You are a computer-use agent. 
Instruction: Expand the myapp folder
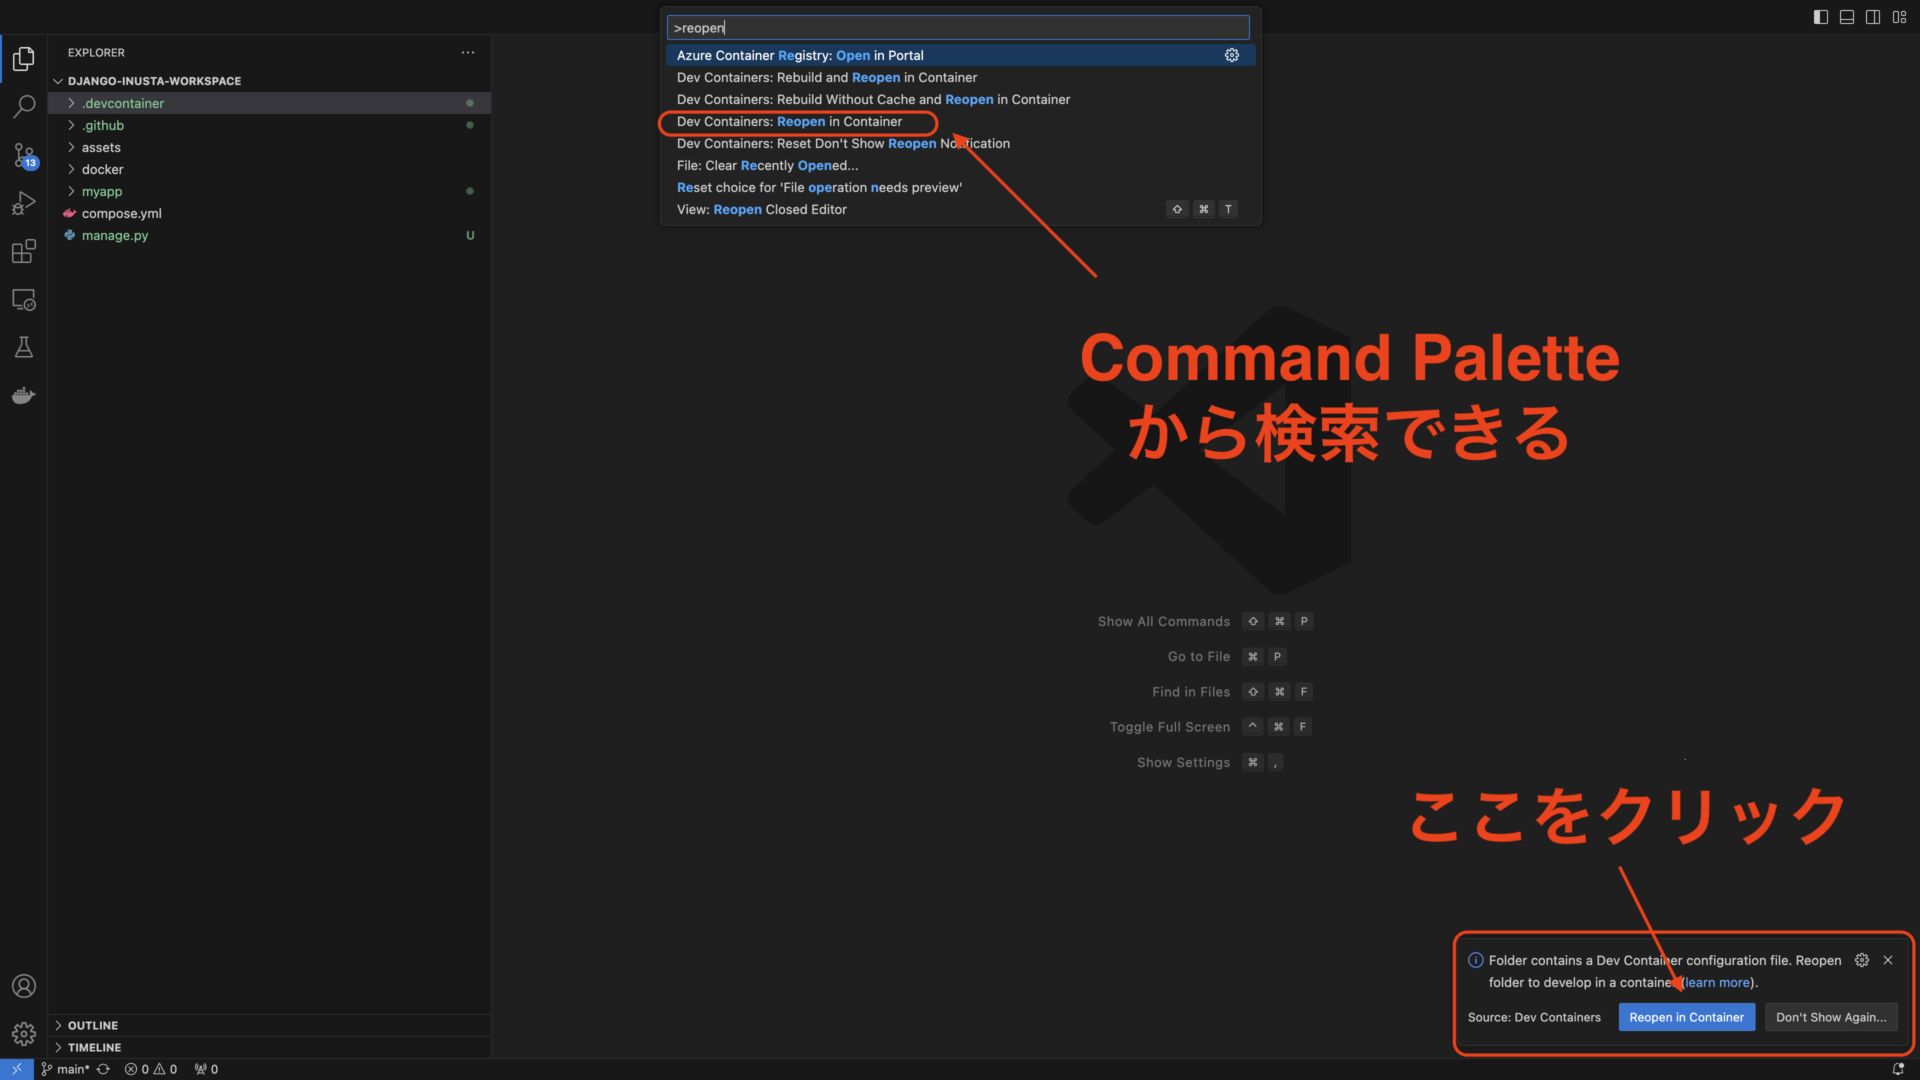[269, 191]
